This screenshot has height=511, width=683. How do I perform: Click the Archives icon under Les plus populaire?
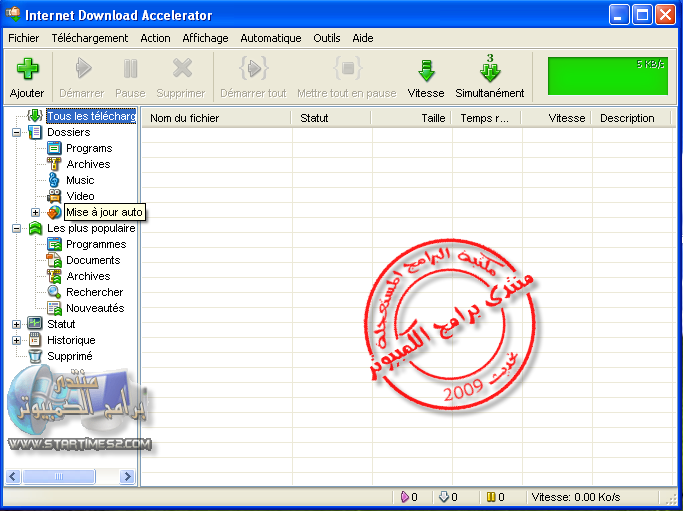click(x=54, y=276)
